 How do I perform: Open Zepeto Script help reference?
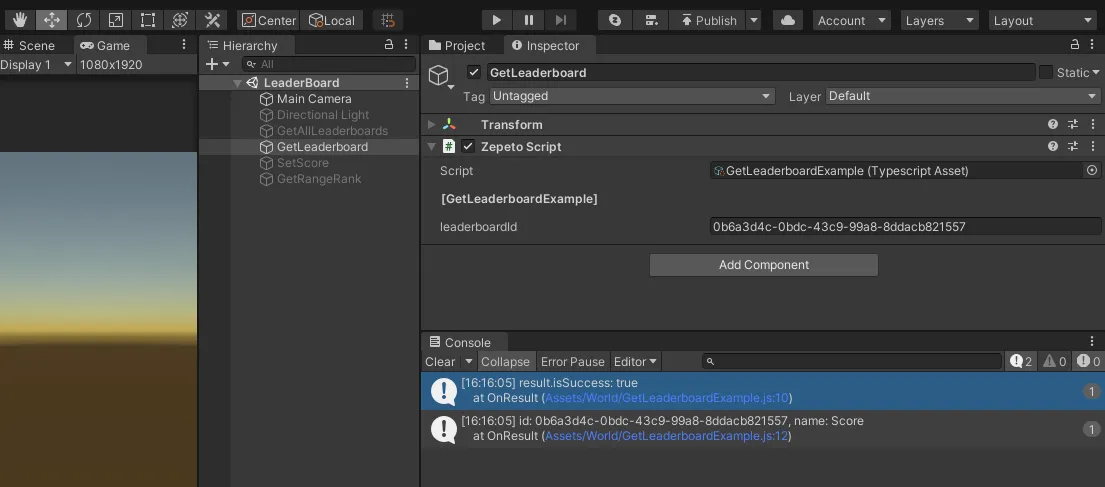tap(1053, 147)
